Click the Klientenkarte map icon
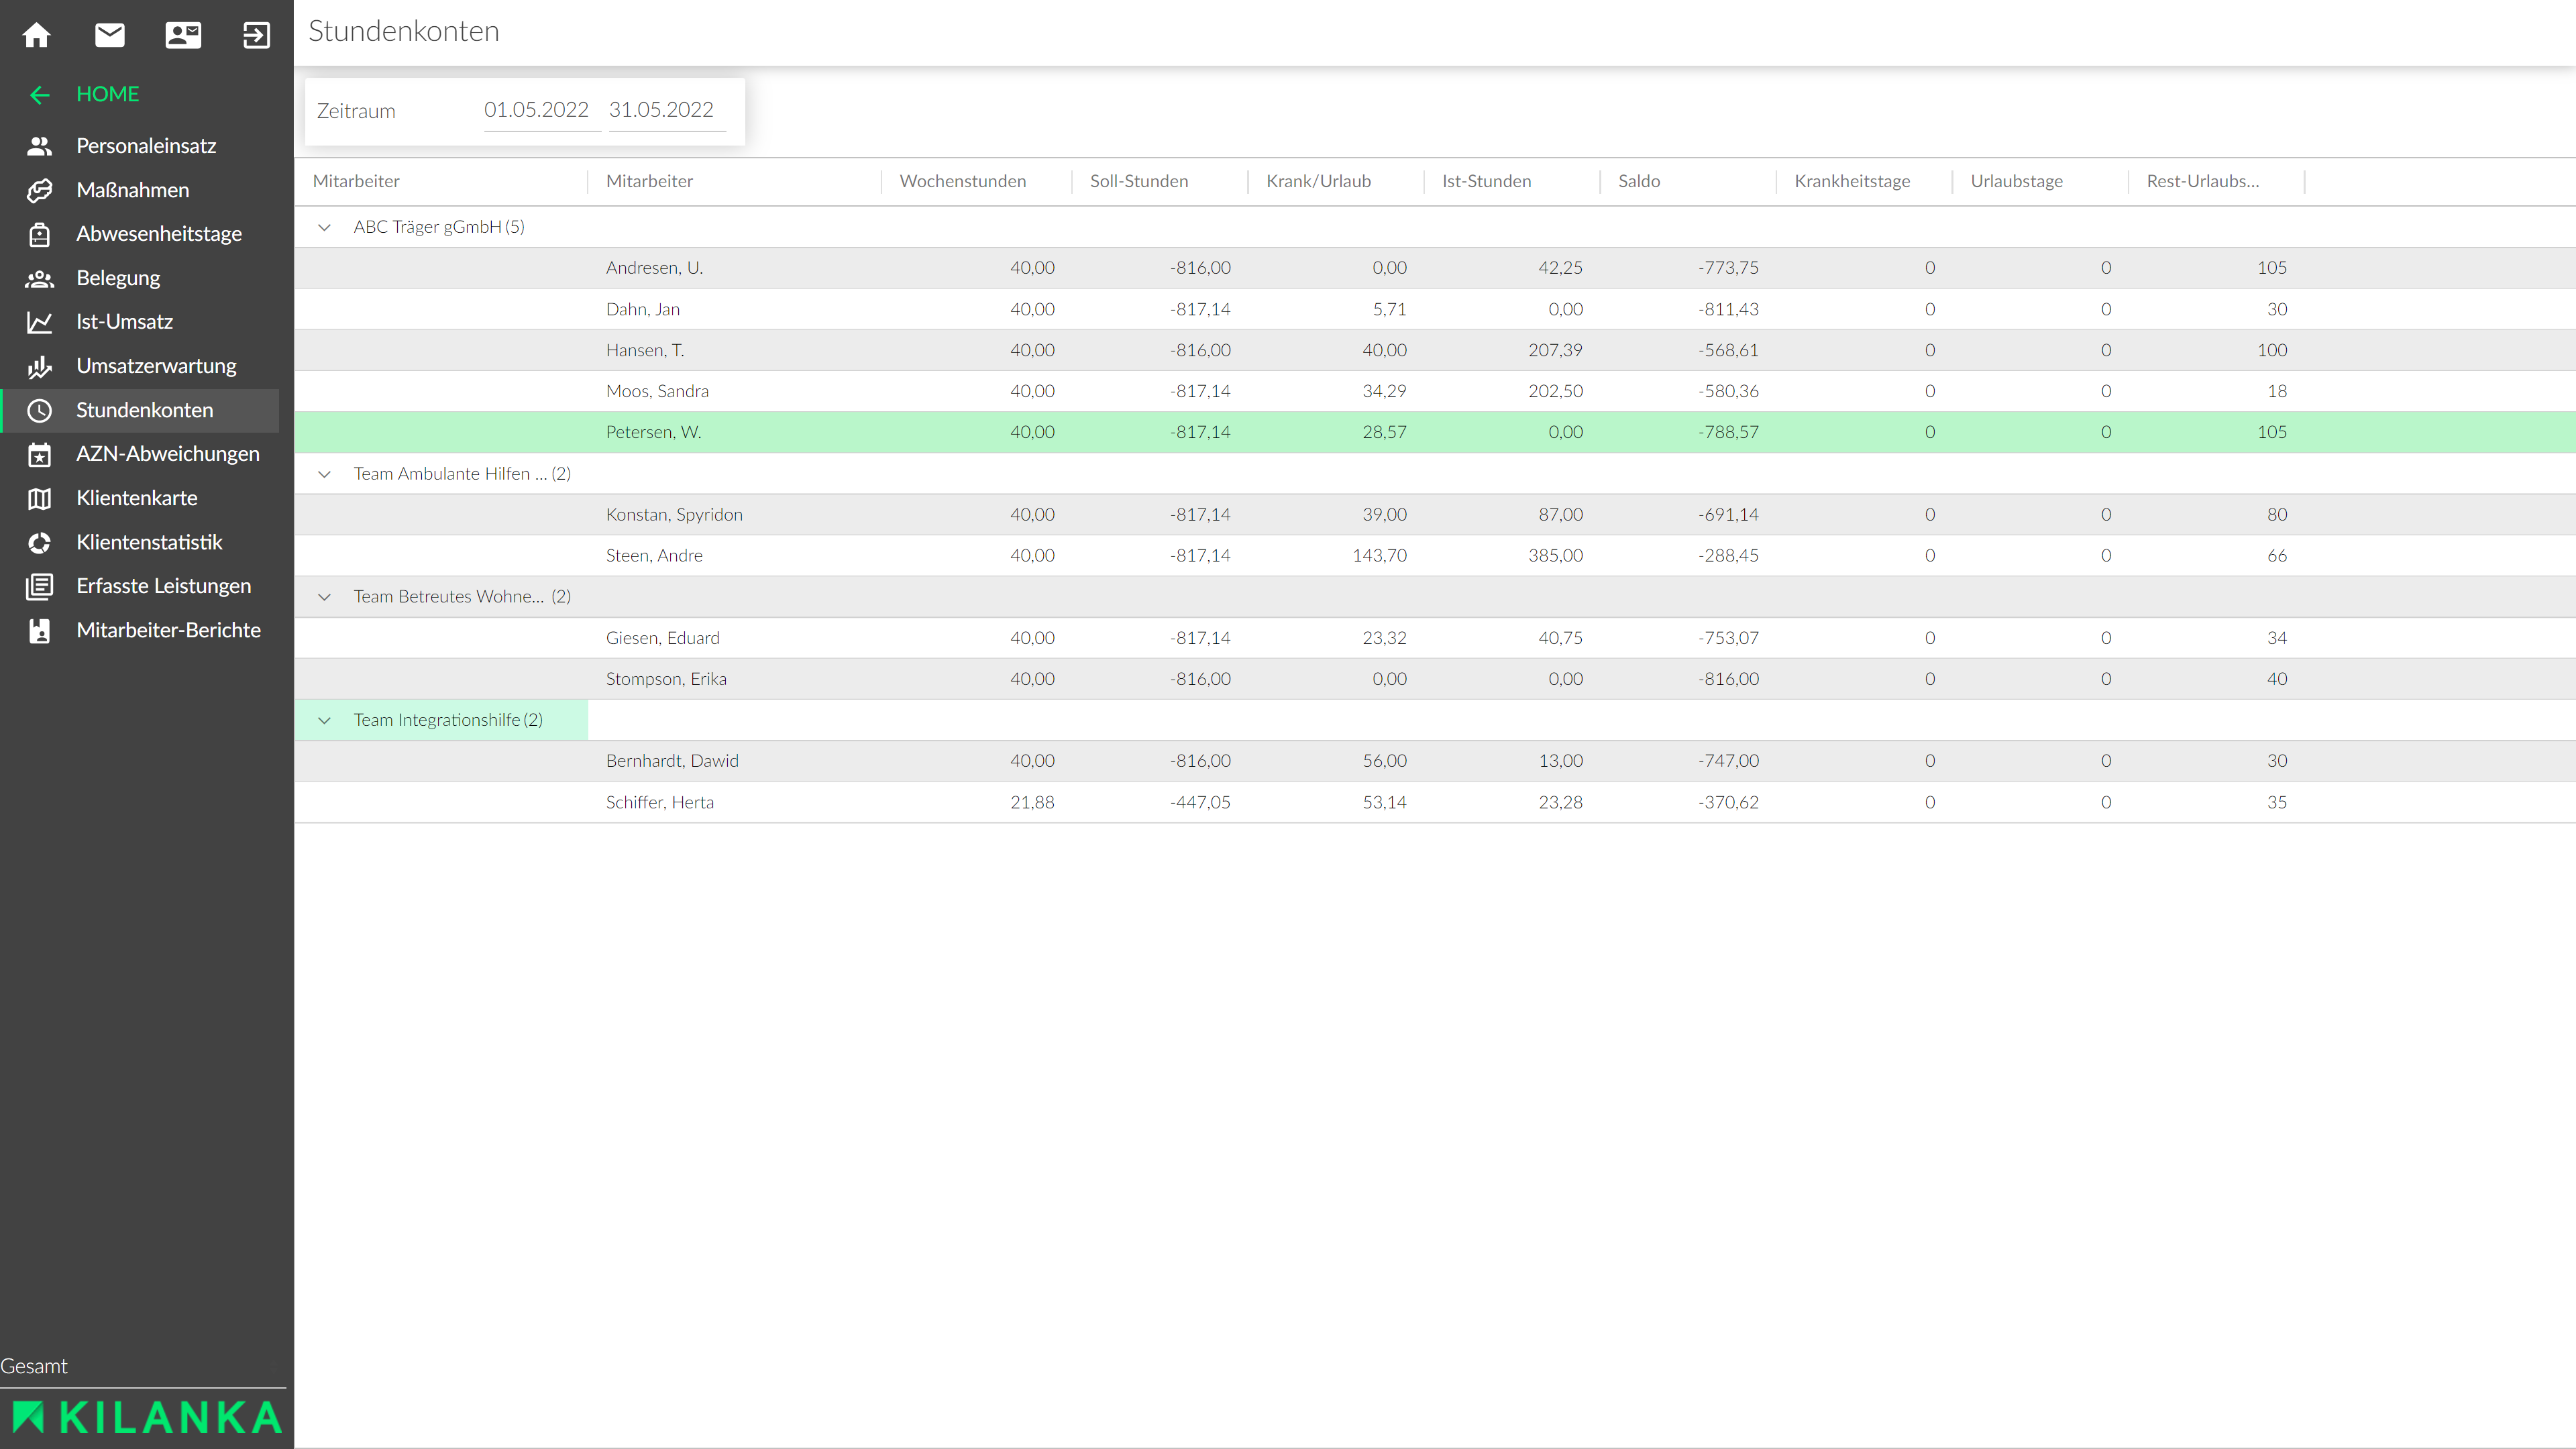Viewport: 2576px width, 1449px height. tap(40, 498)
